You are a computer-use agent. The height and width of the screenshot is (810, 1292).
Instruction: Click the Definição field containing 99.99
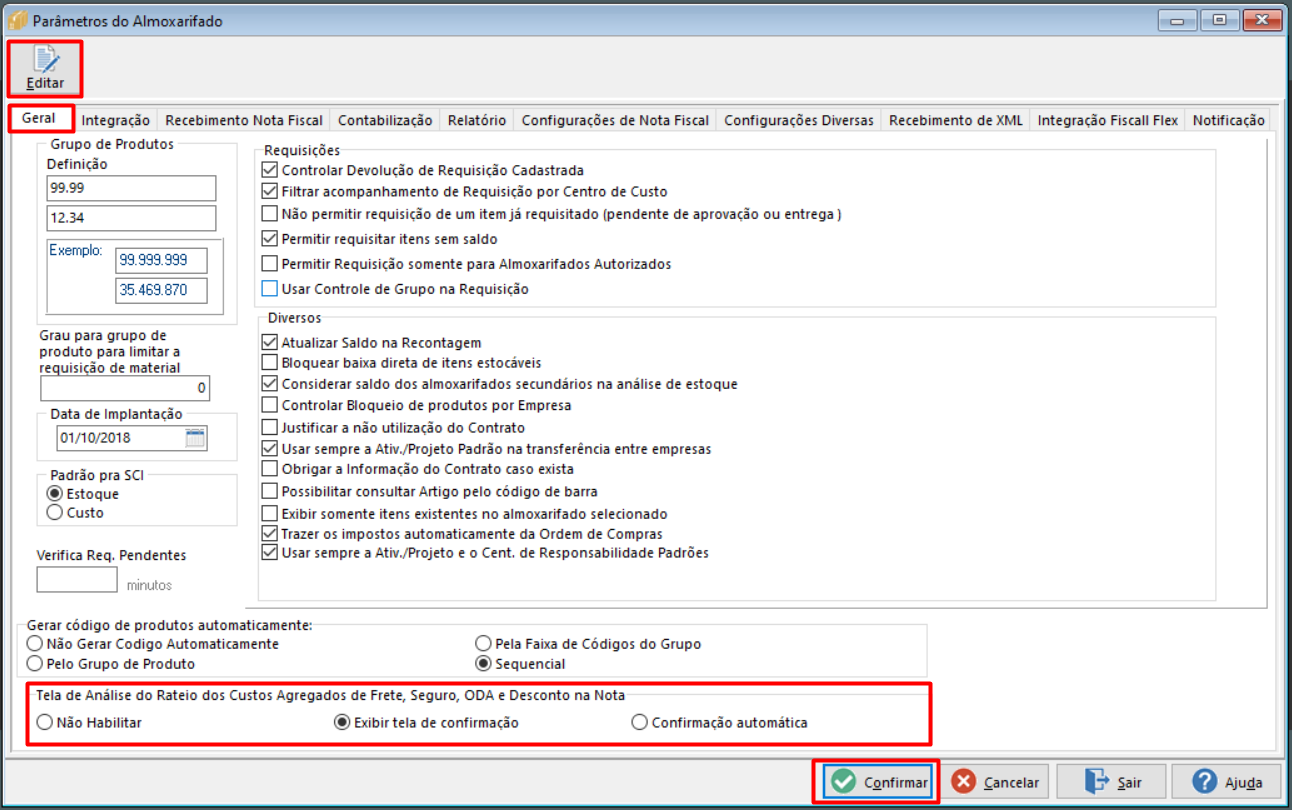(131, 188)
